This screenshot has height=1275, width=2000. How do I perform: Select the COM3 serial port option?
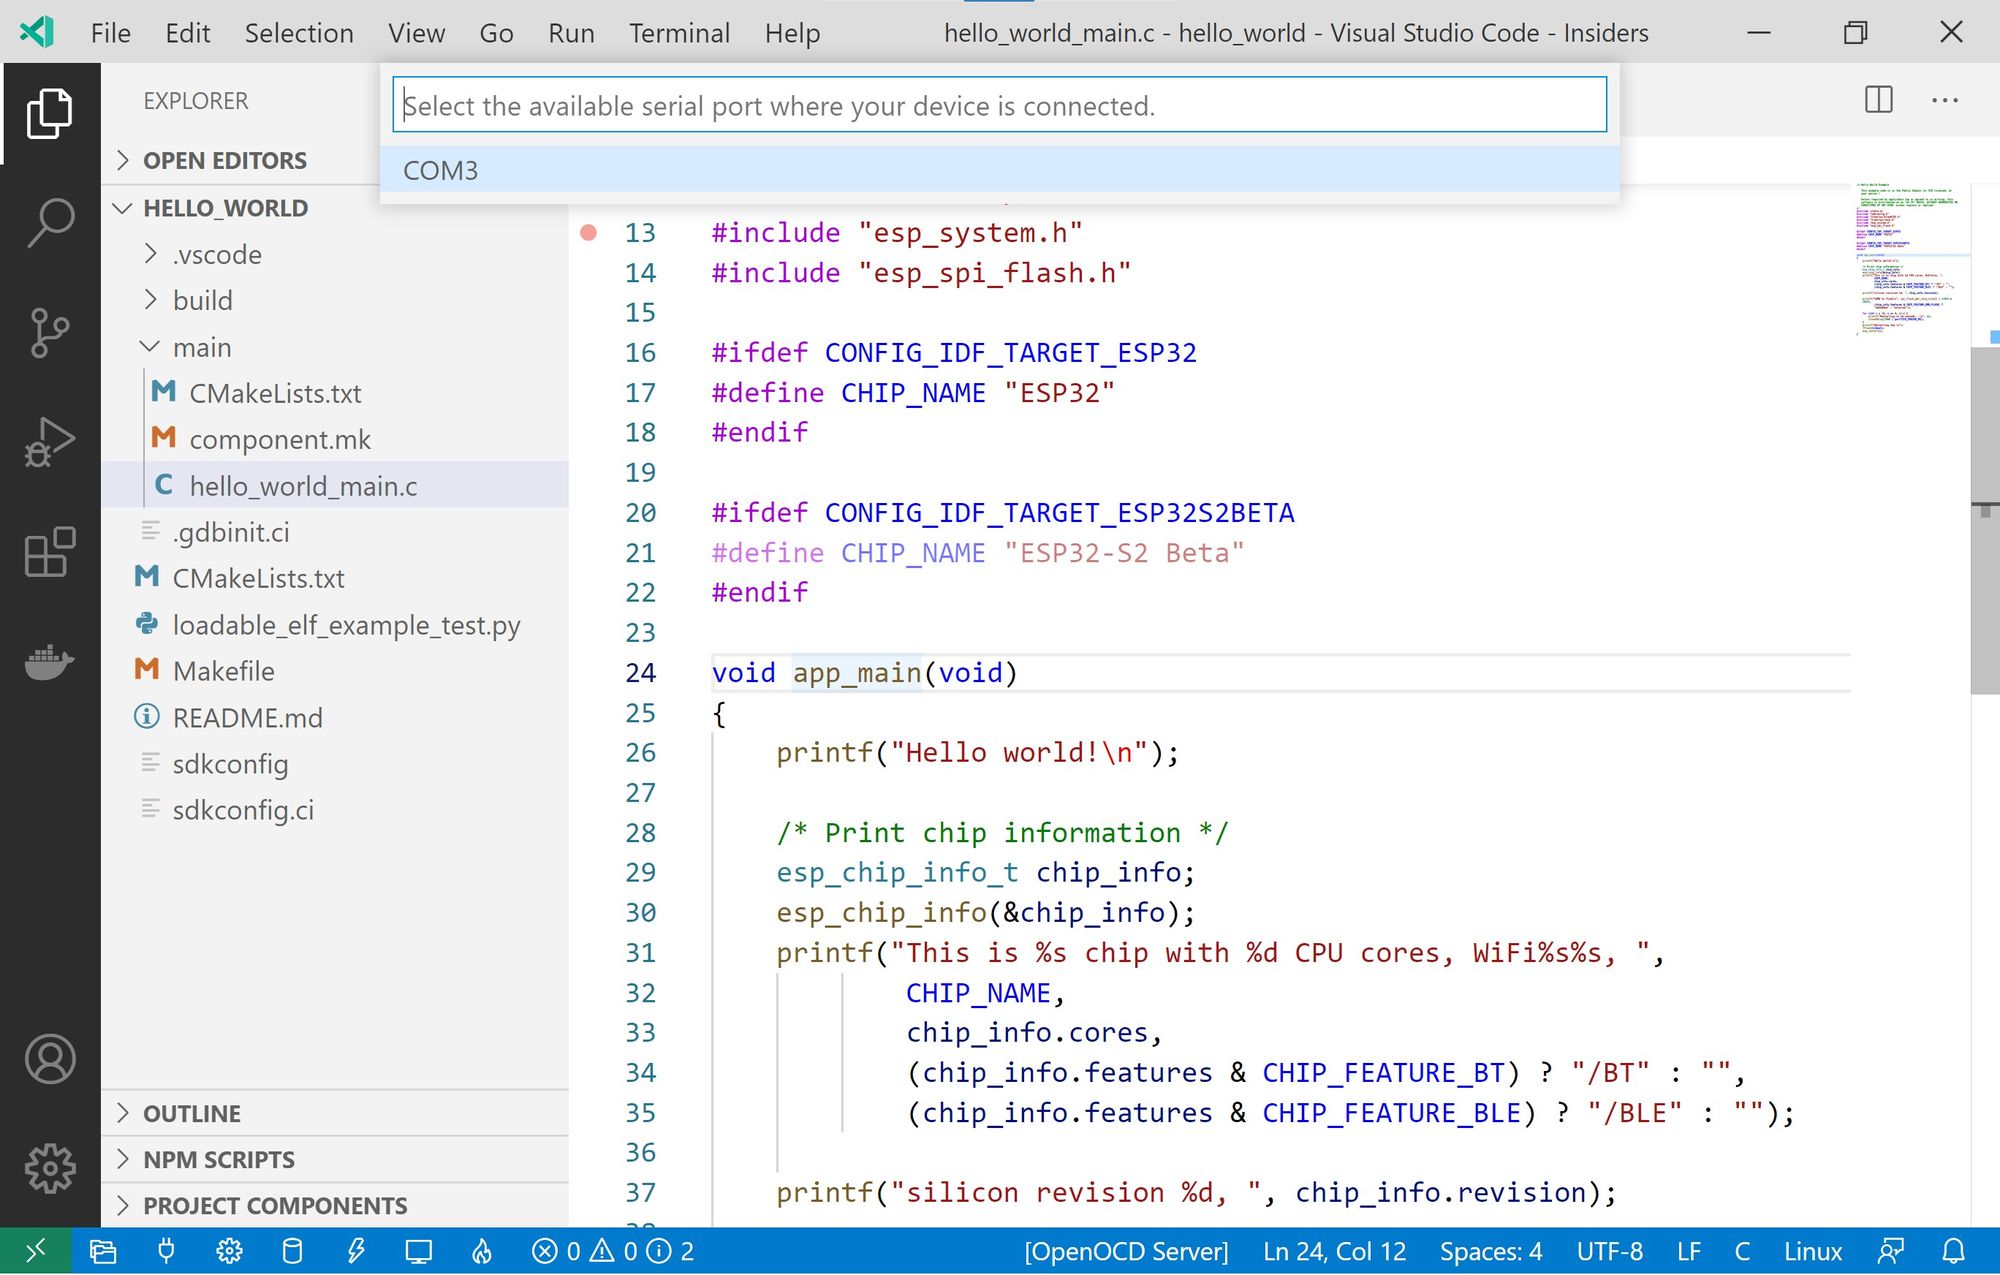coord(1000,170)
